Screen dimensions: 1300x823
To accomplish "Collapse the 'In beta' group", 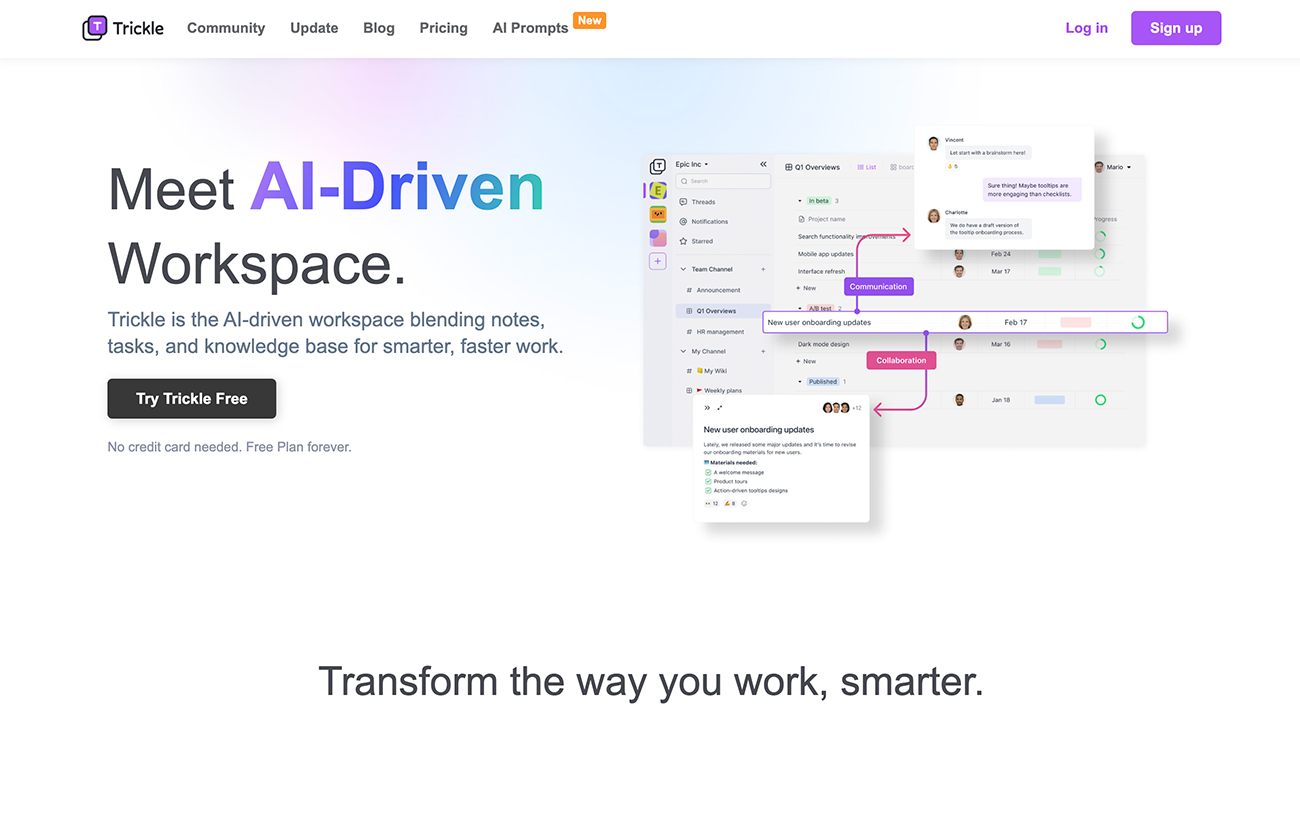I will point(800,201).
